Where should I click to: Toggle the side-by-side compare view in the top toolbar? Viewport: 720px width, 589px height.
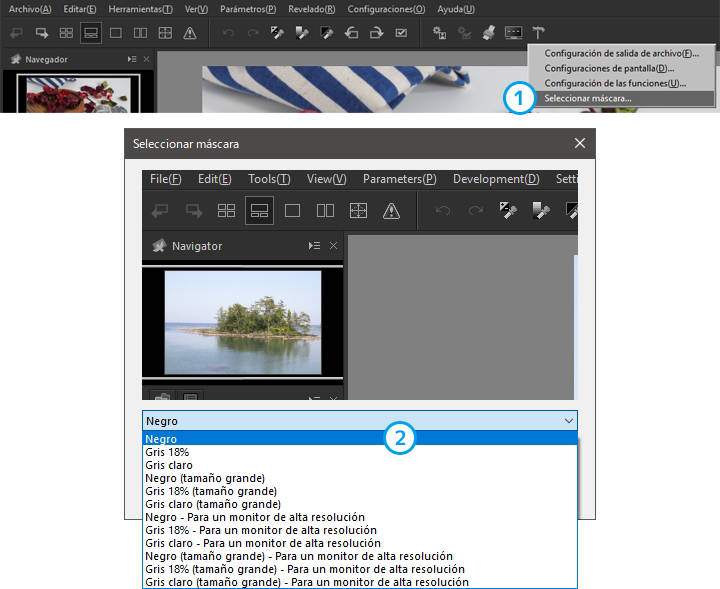coord(140,33)
